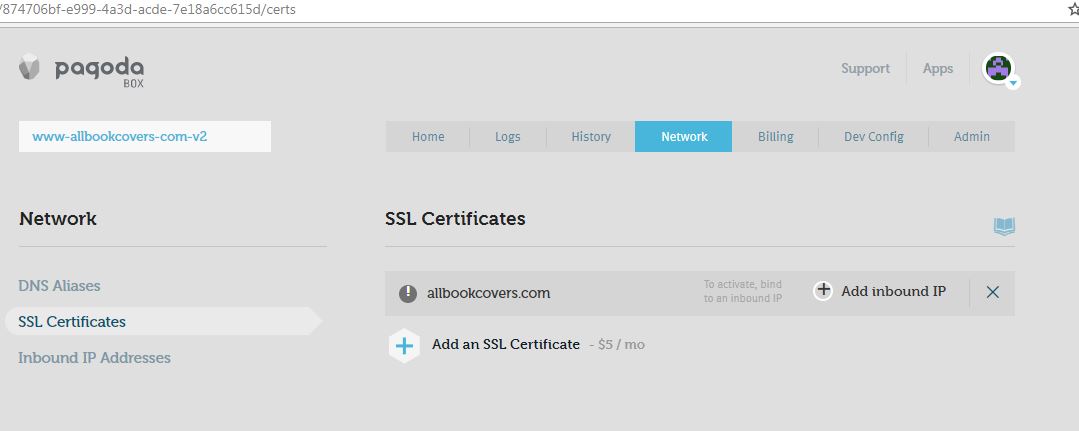Switch to the Dev Config tab
This screenshot has height=431, width=1079.
[874, 136]
